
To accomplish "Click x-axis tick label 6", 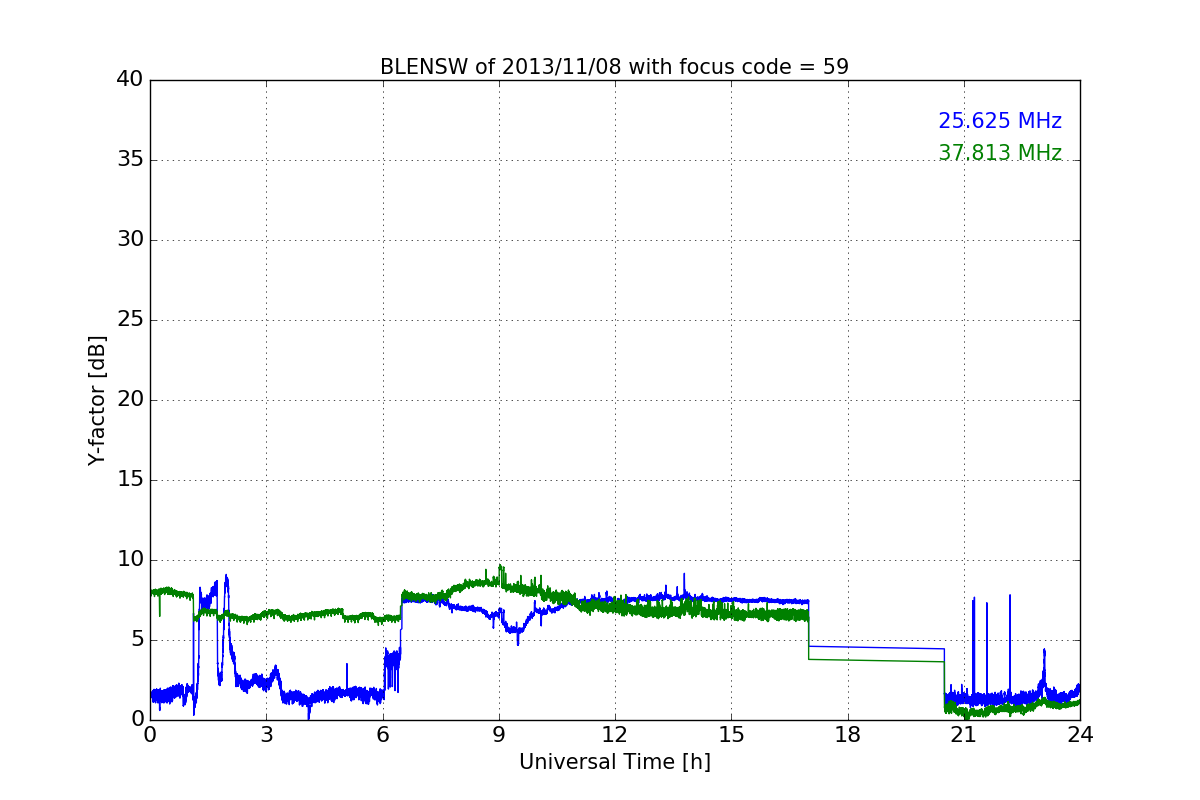I will [x=382, y=734].
